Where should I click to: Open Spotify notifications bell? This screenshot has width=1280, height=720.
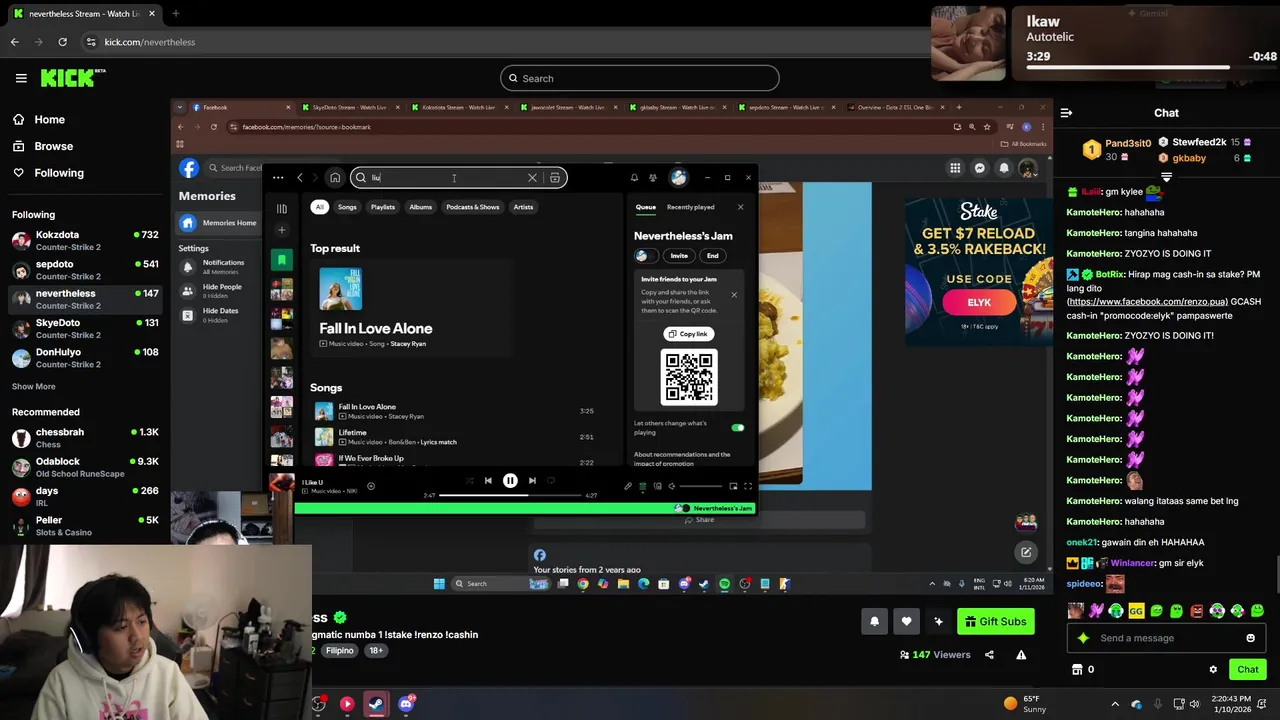[634, 178]
